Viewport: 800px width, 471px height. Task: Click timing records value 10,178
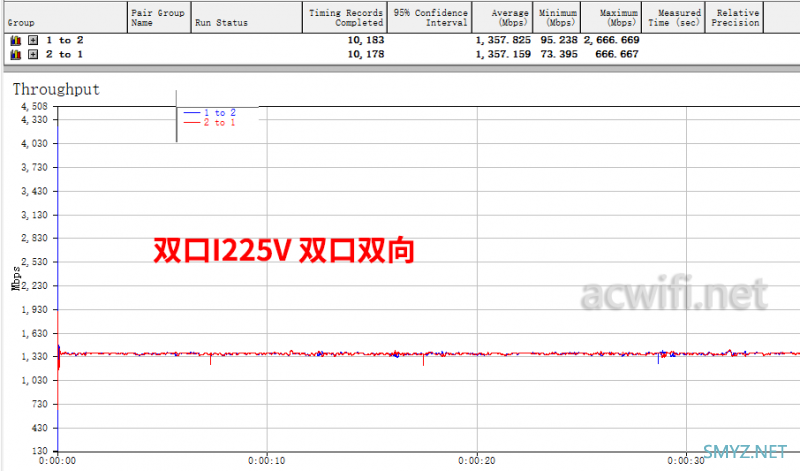(366, 54)
